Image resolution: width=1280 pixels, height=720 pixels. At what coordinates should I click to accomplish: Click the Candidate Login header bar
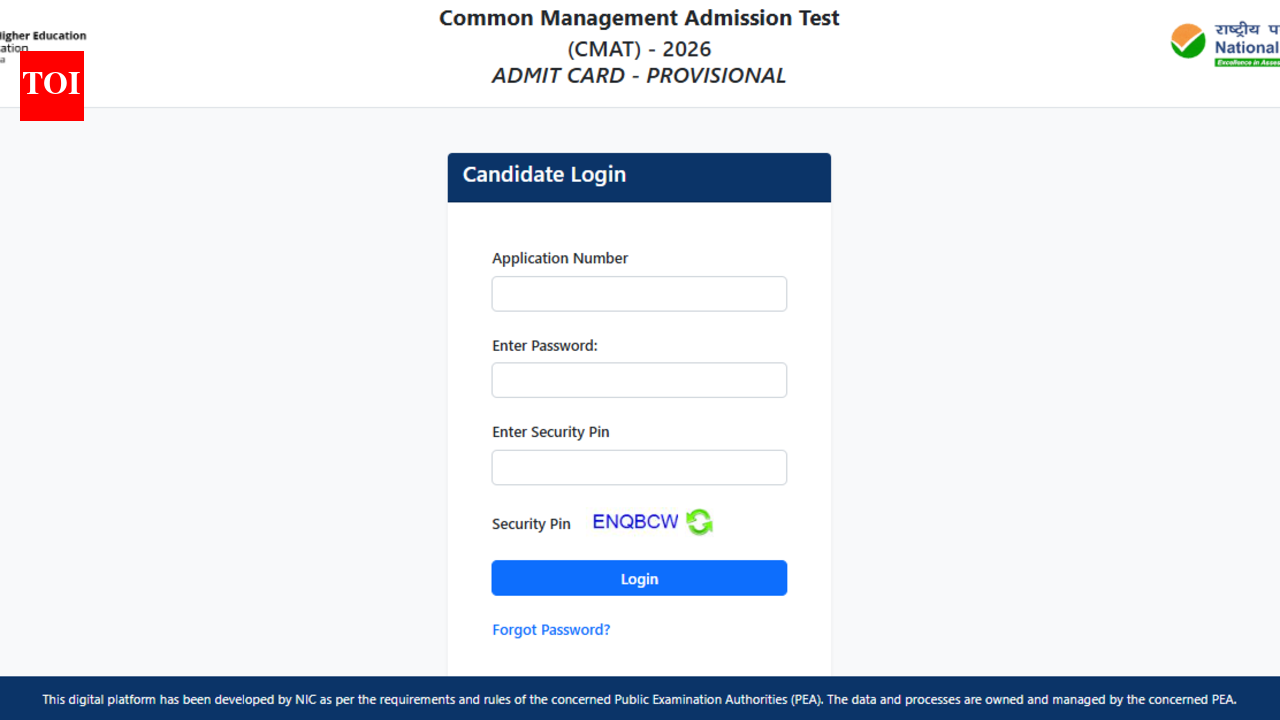[639, 176]
